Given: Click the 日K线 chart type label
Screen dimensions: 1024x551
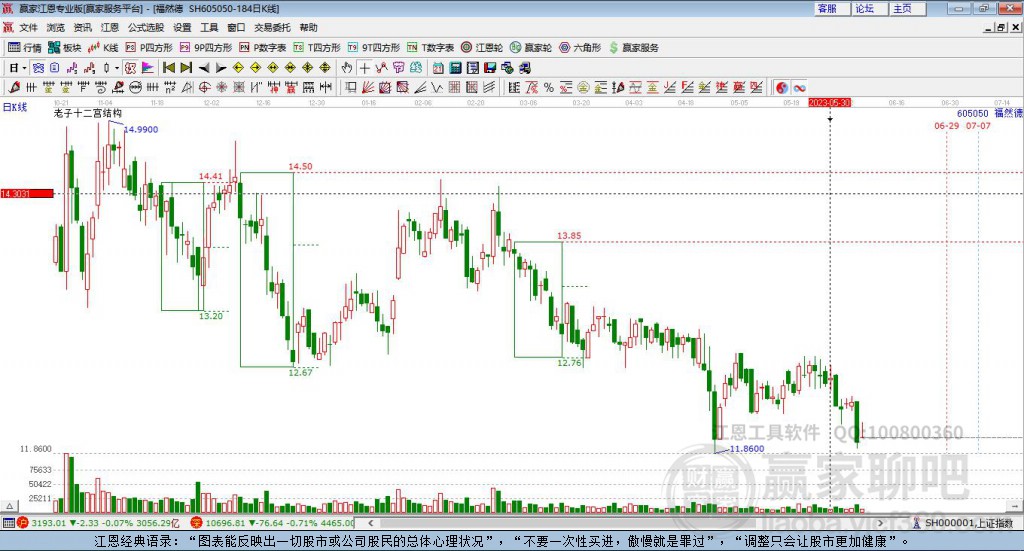Looking at the screenshot, I should pyautogui.click(x=15, y=107).
